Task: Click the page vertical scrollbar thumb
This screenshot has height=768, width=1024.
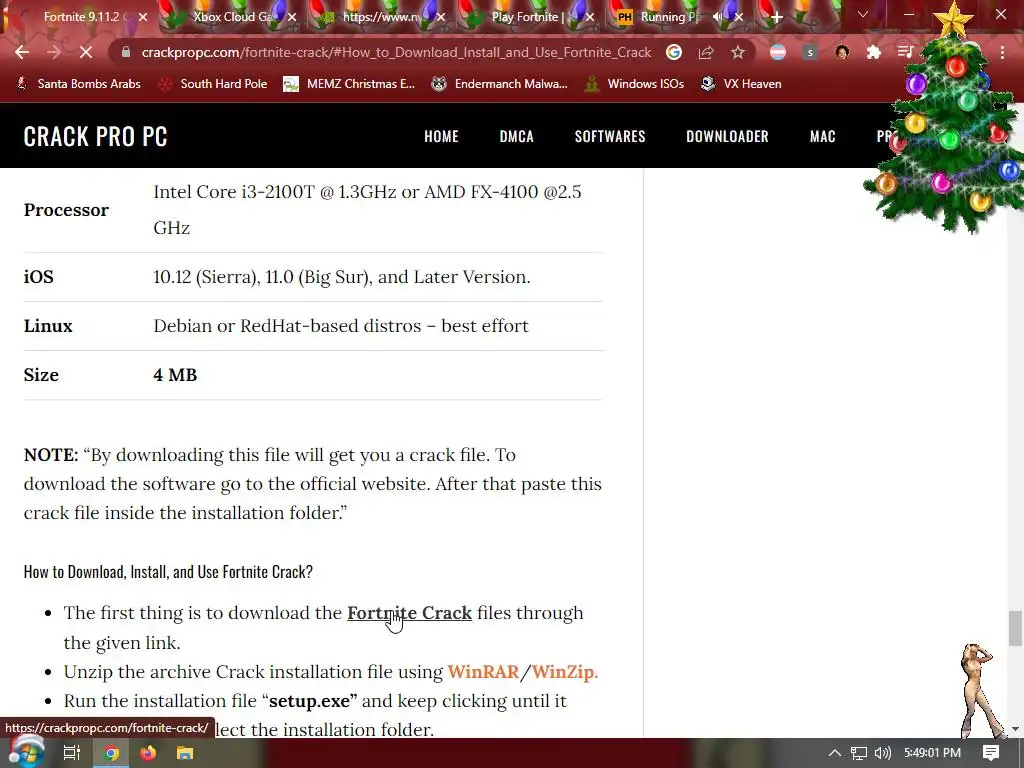Action: pos(1015,628)
